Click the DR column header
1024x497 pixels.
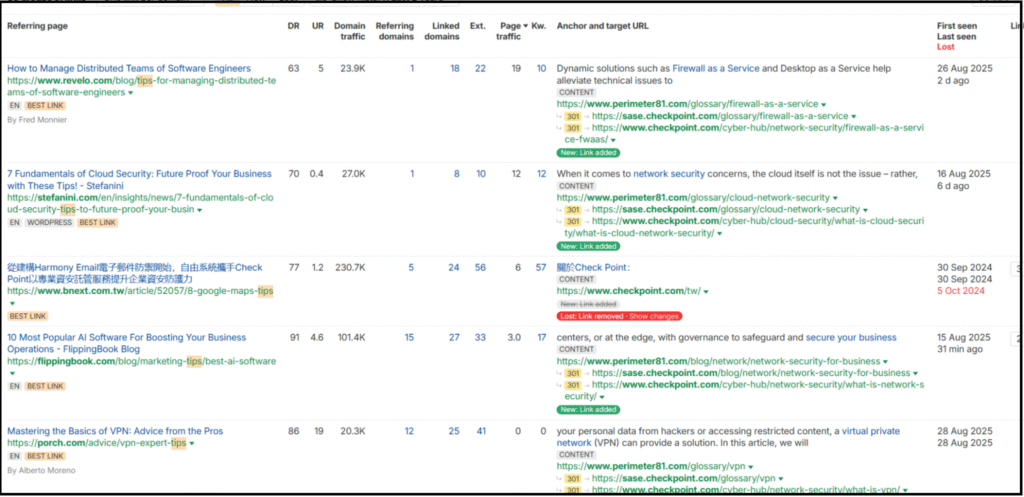[293, 24]
